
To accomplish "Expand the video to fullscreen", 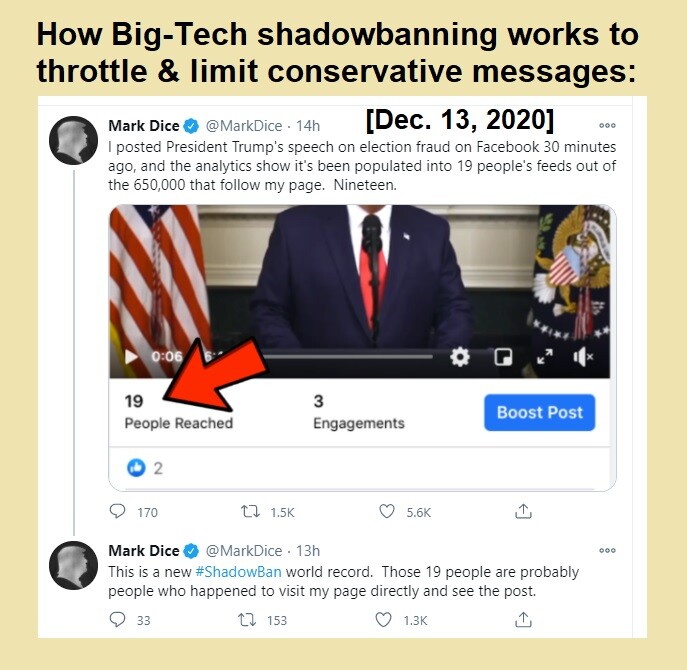I will [545, 357].
